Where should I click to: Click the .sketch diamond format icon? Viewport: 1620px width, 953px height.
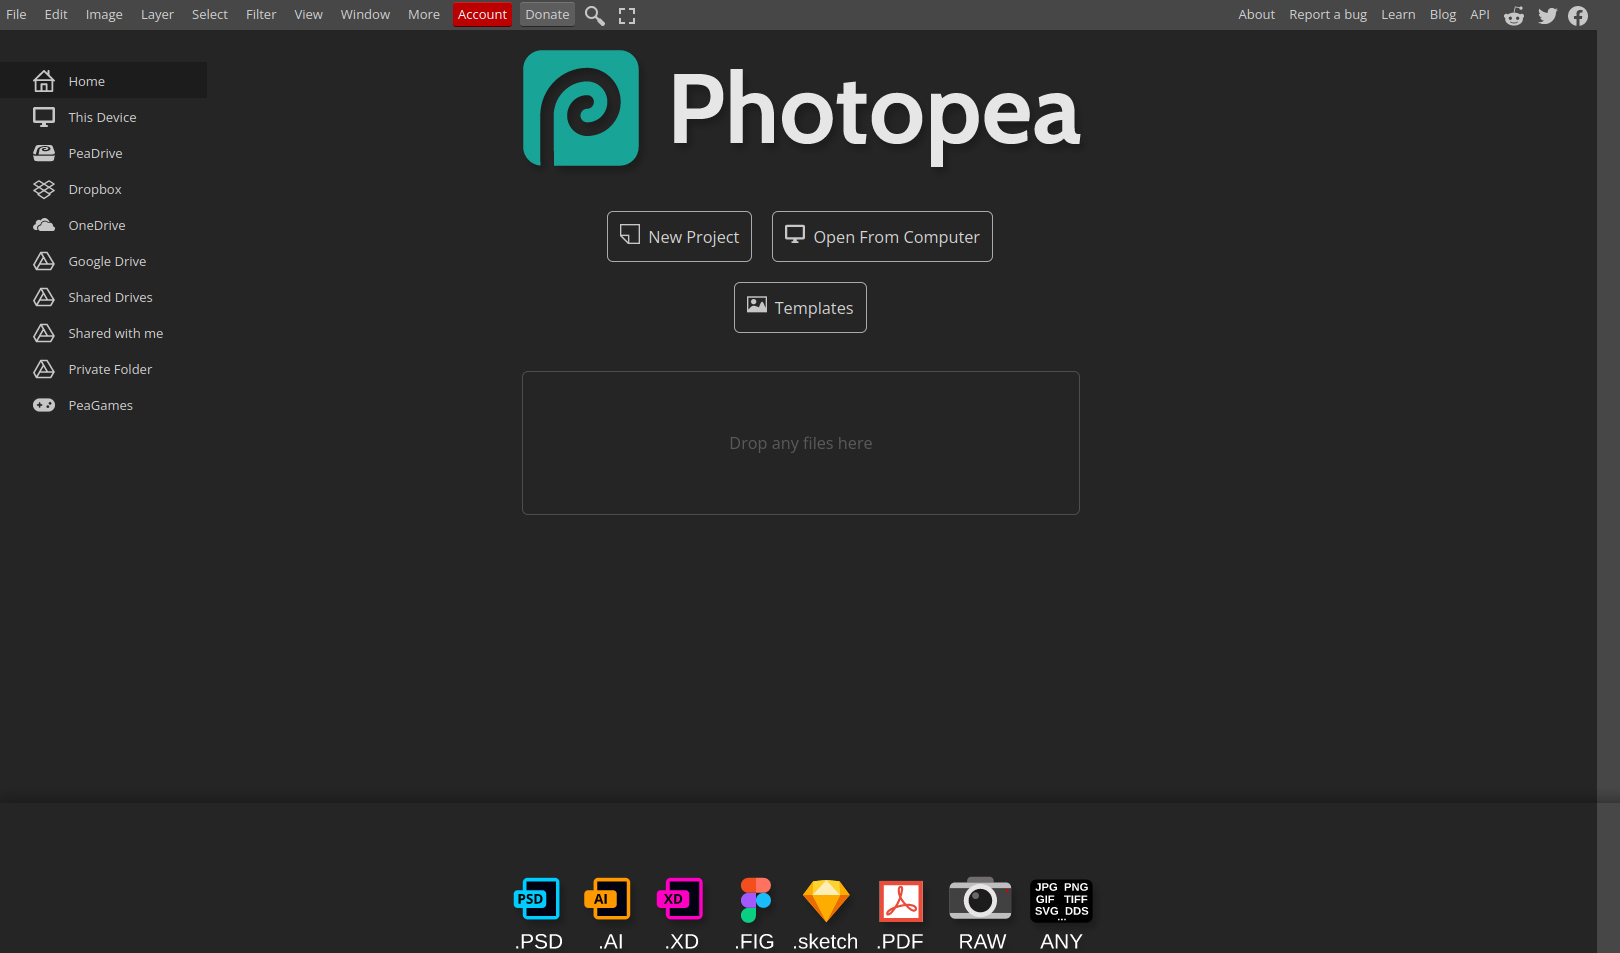tap(826, 900)
